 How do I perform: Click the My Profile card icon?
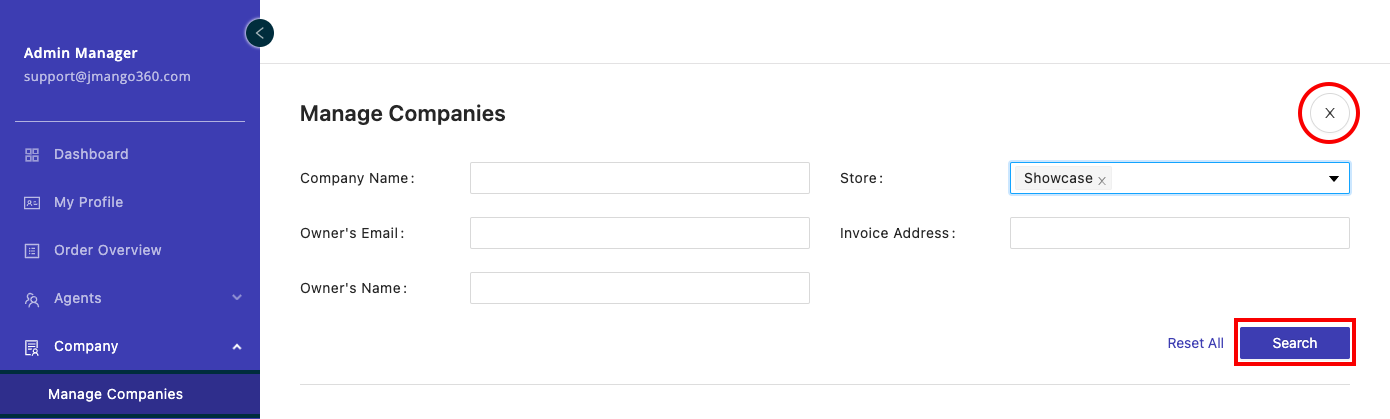32,203
